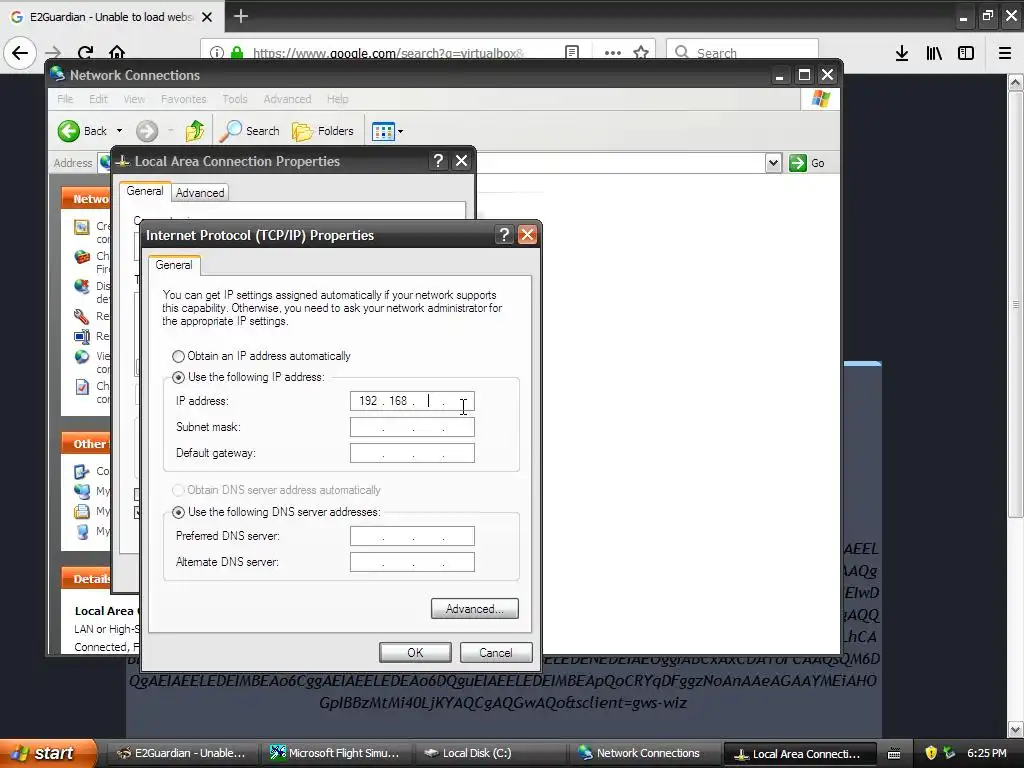Select Obtain an IP address automatically
The height and width of the screenshot is (768, 1024).
[x=178, y=356]
